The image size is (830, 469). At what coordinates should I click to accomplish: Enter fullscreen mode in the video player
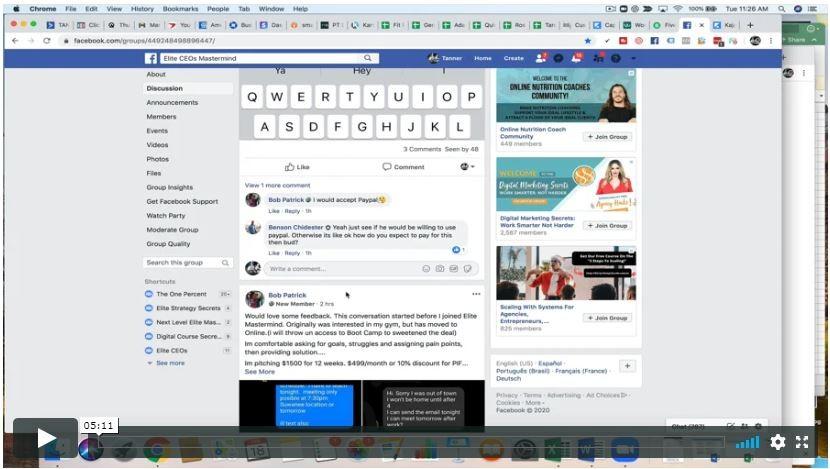click(802, 441)
